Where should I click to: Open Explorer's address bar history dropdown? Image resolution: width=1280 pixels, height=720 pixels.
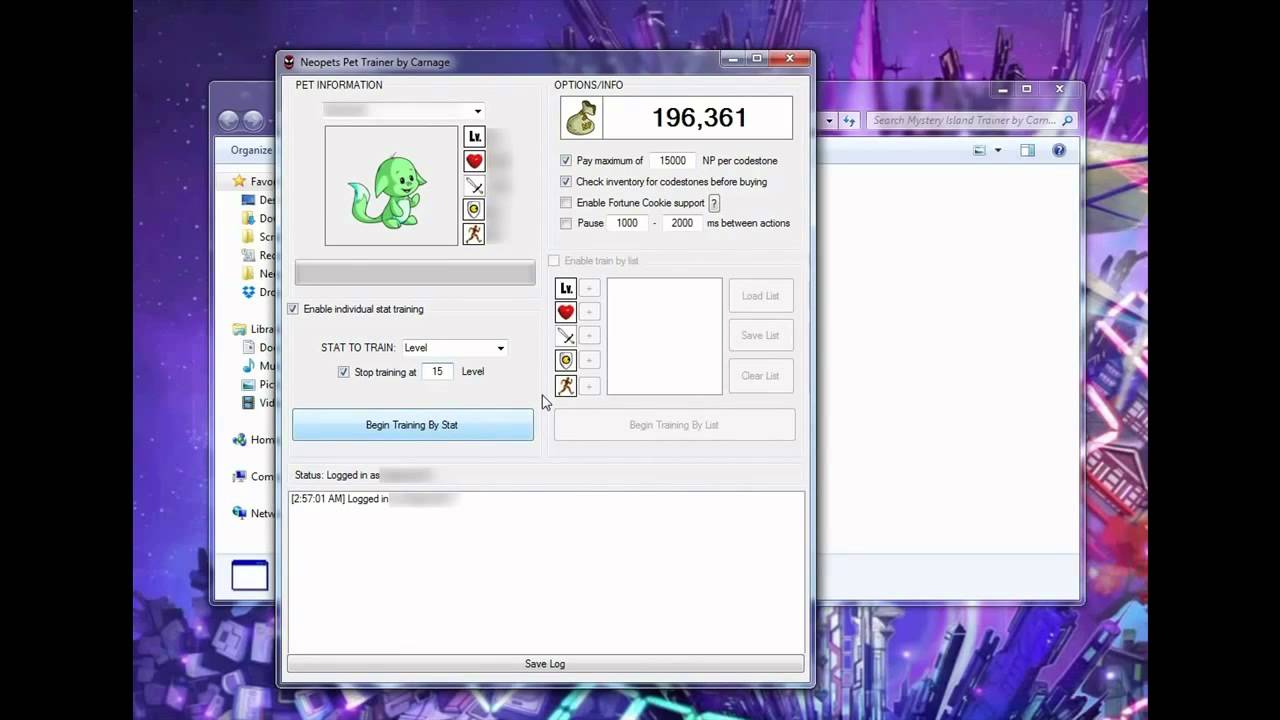[828, 121]
